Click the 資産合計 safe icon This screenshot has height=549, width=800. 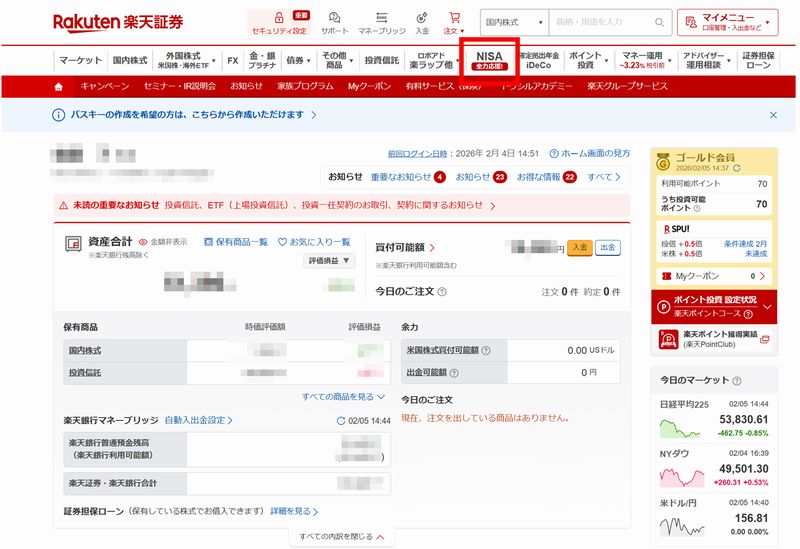coord(73,243)
